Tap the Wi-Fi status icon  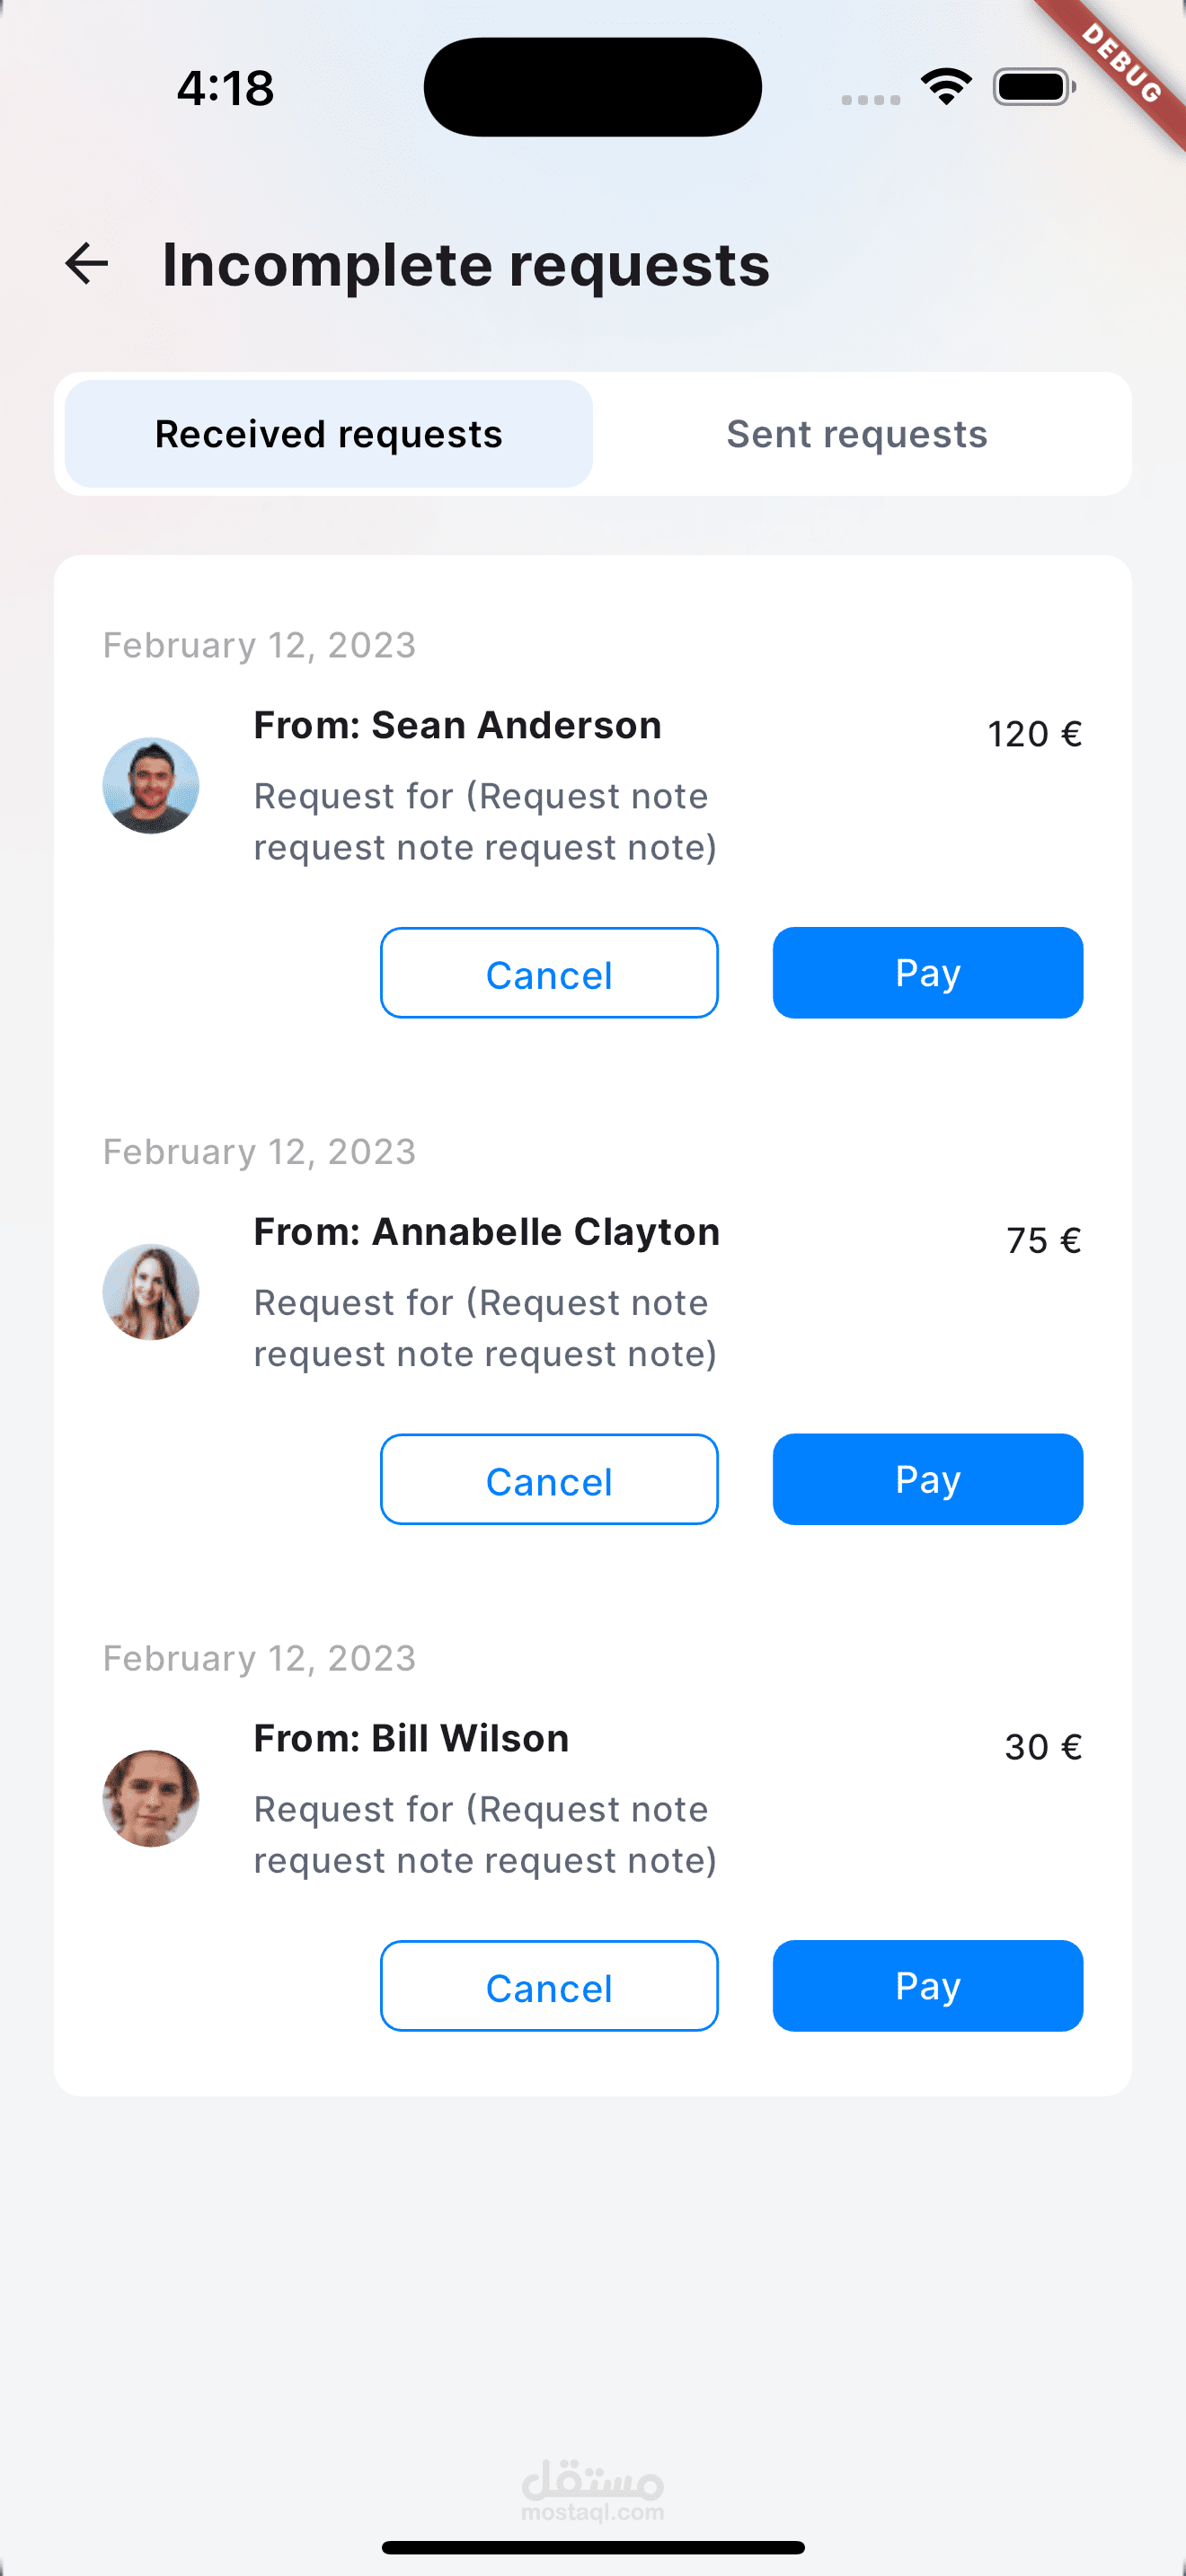click(946, 87)
